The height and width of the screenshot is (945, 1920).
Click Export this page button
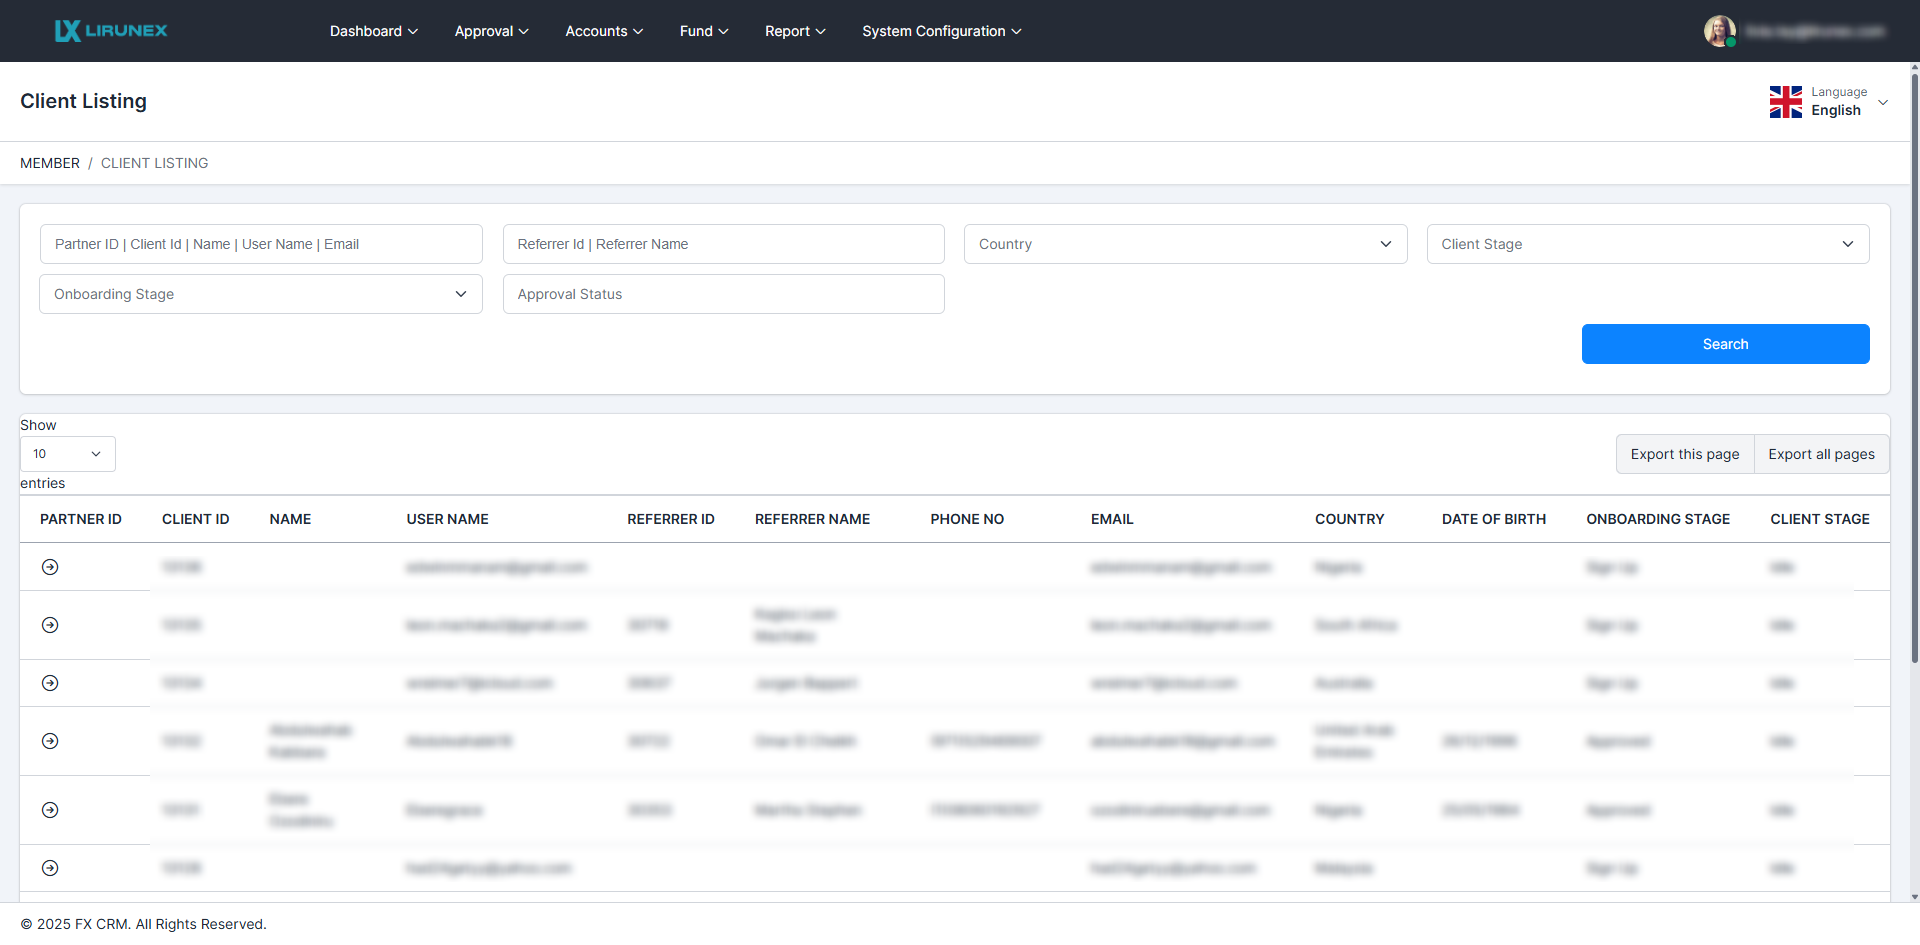coord(1684,454)
